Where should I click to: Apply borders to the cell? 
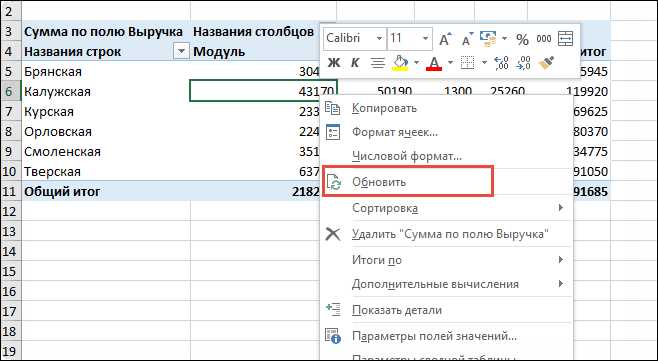[x=467, y=63]
